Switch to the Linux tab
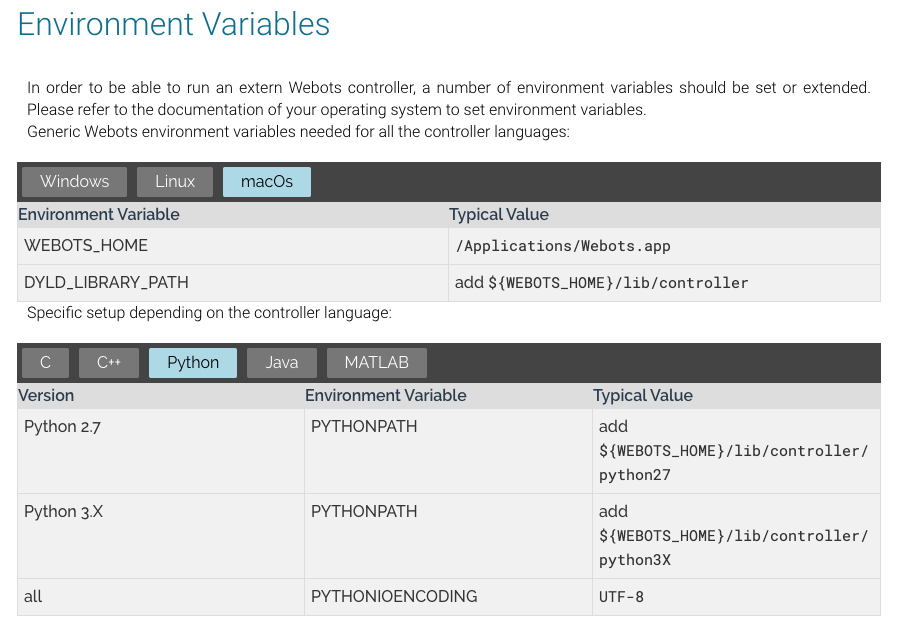The image size is (909, 633). pos(174,182)
